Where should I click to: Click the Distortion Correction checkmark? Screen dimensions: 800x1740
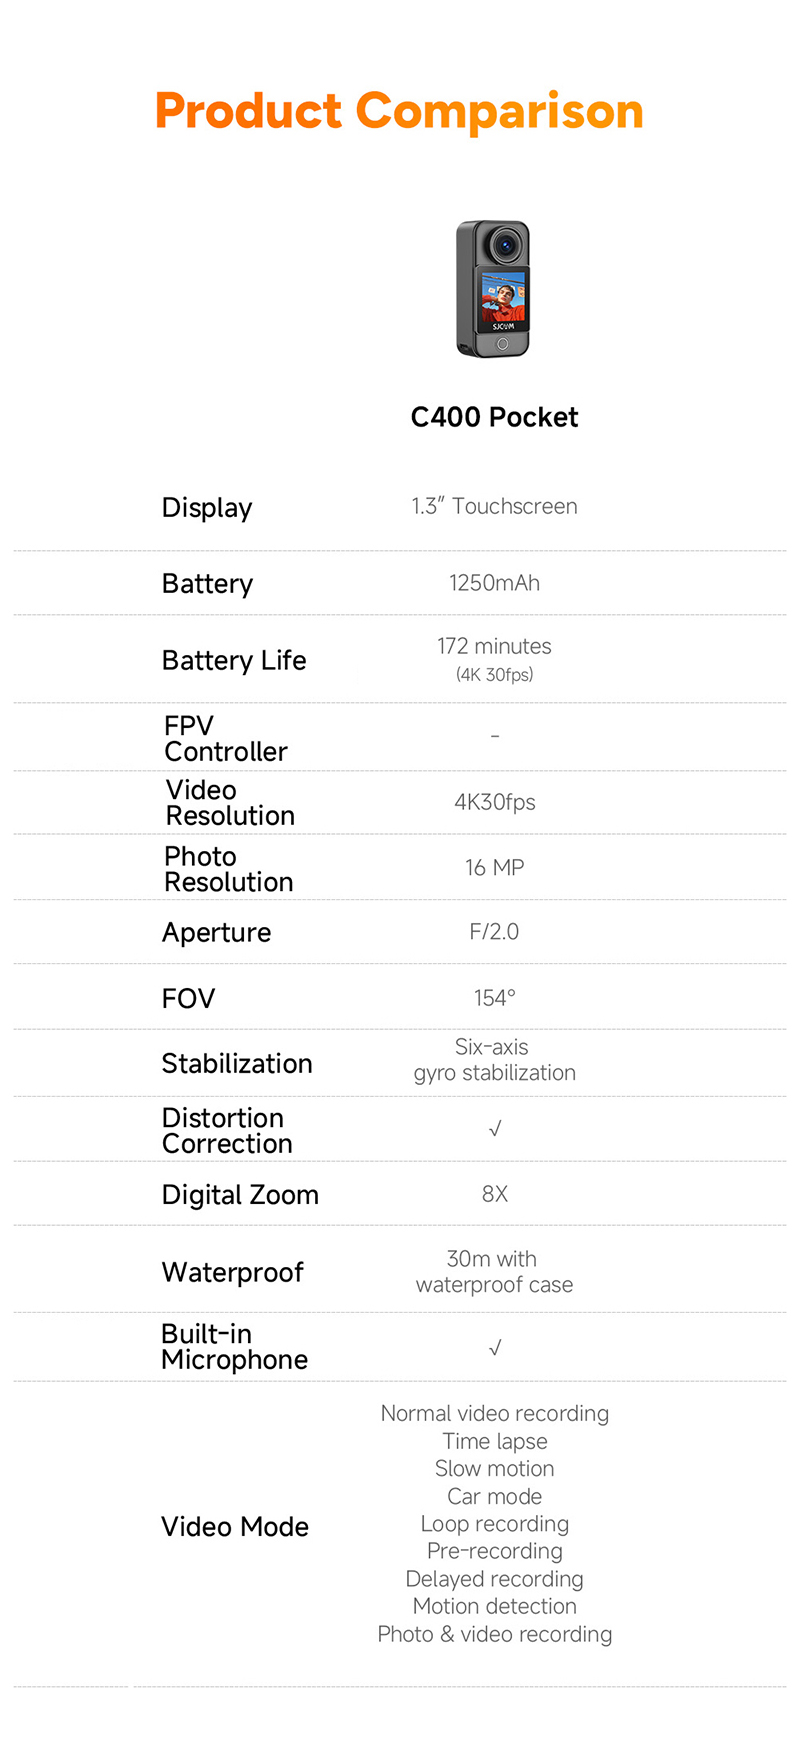(x=495, y=1129)
